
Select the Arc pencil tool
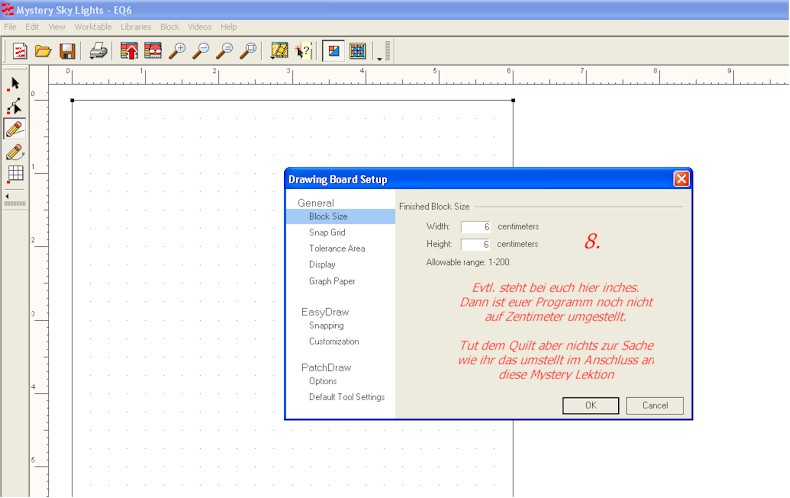point(15,152)
